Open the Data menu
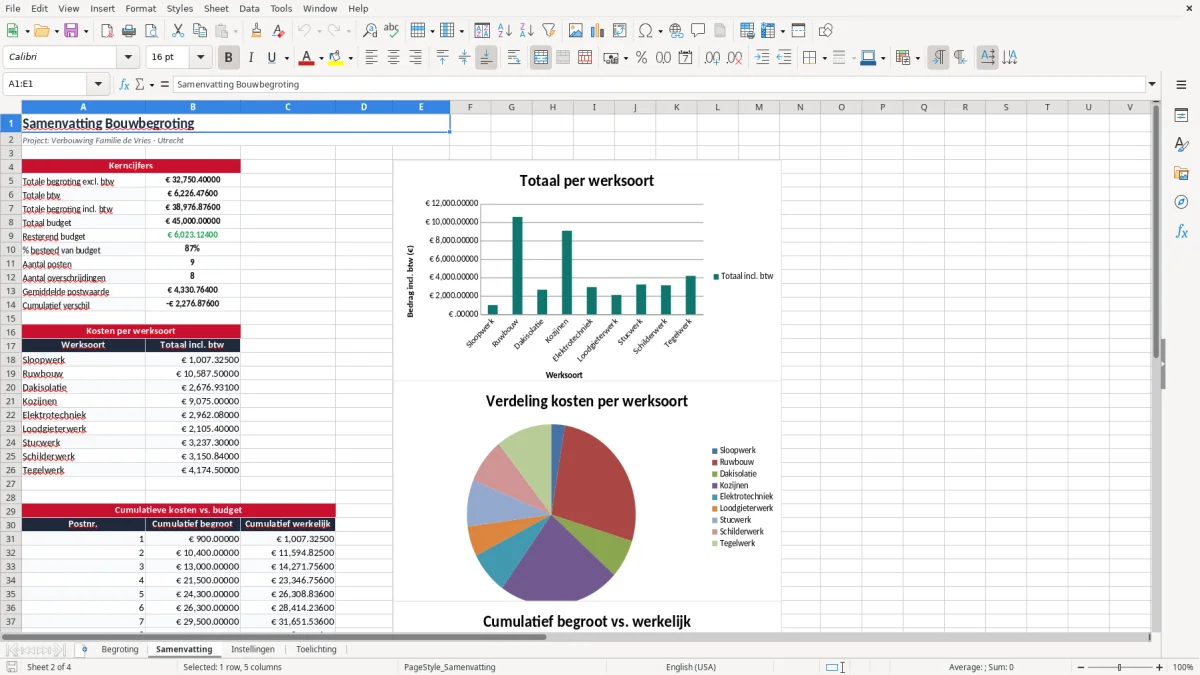 (x=249, y=8)
